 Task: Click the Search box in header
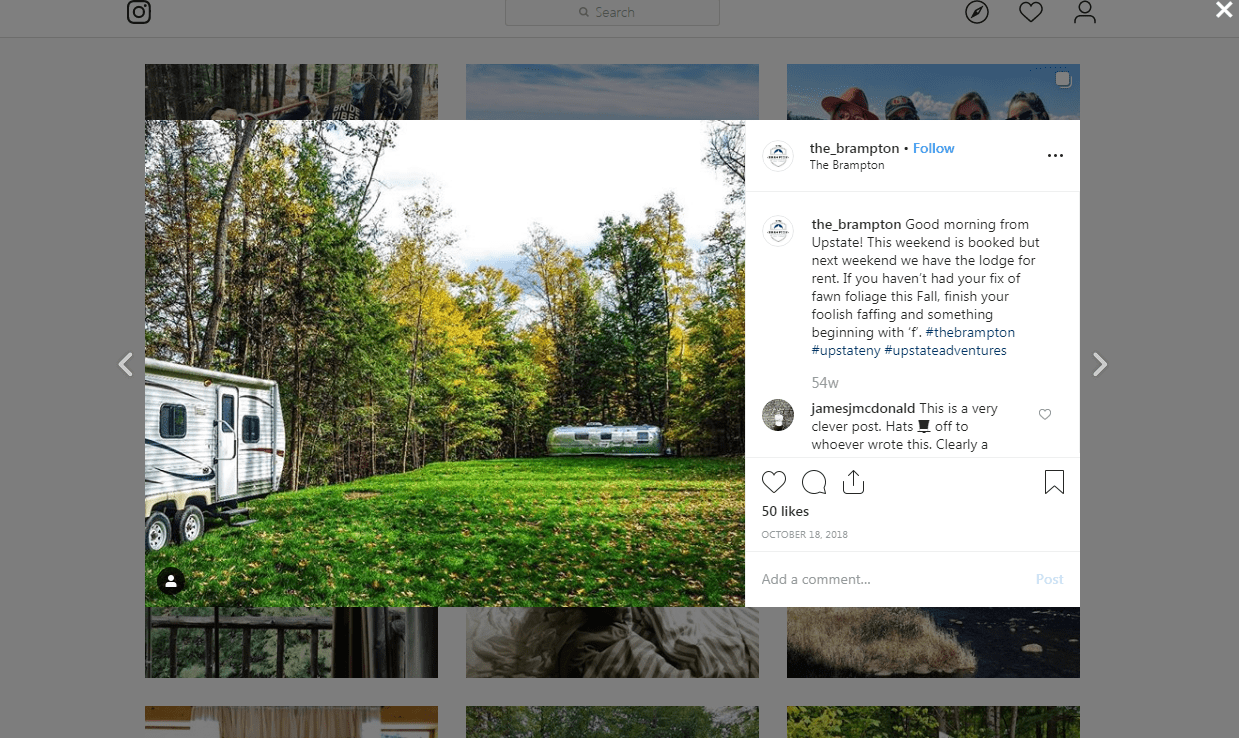pos(612,12)
